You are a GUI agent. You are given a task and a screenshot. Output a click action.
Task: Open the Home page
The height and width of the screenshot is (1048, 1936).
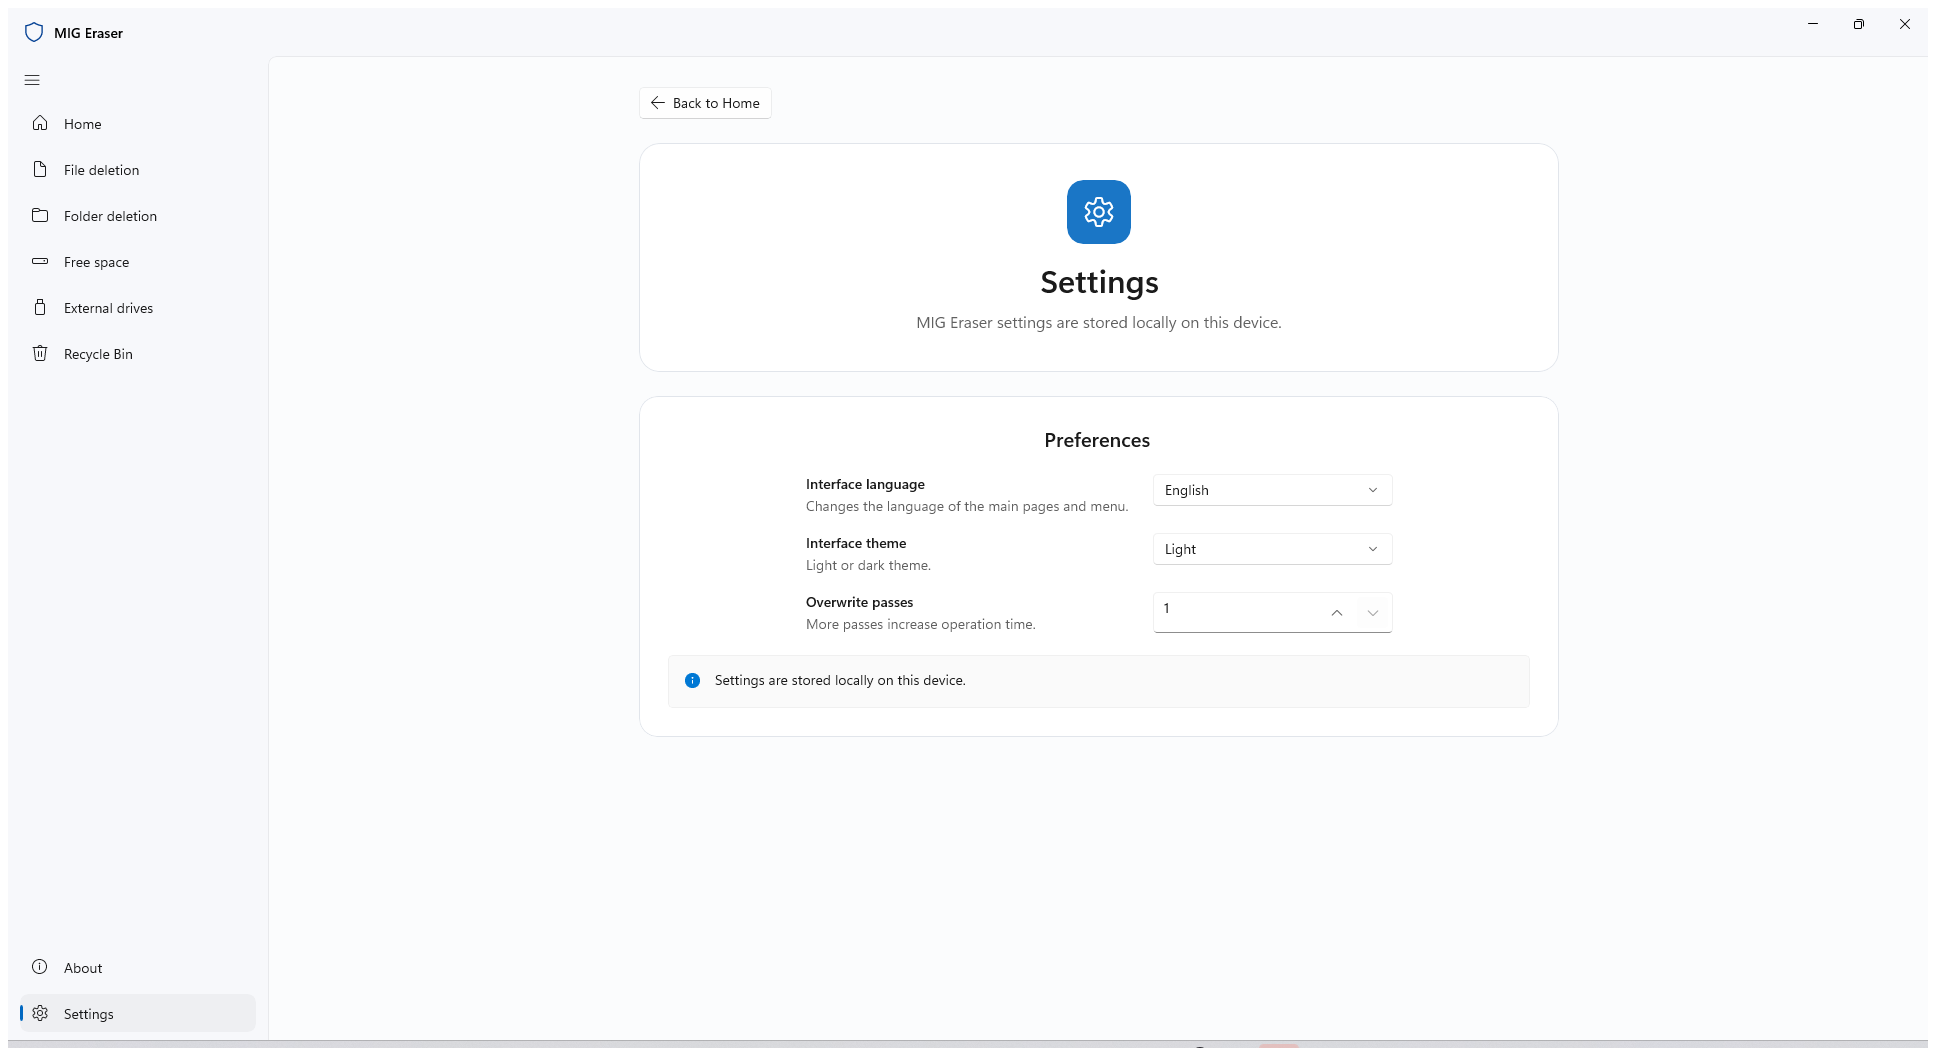coord(138,124)
